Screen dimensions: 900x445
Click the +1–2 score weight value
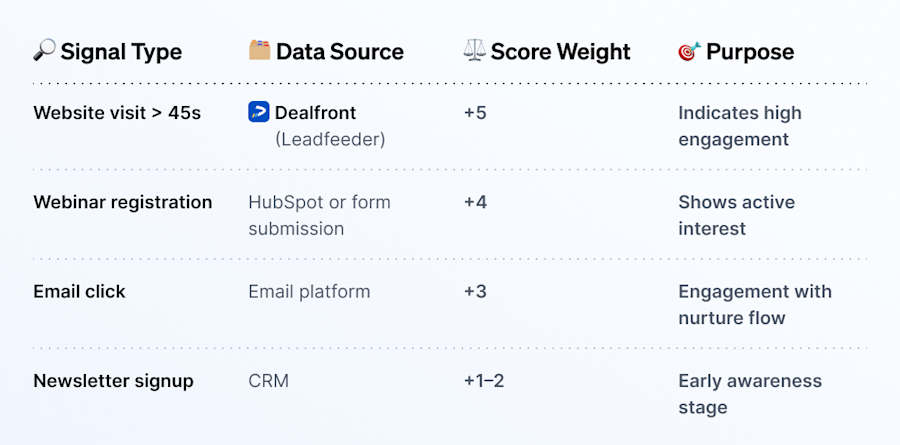click(x=484, y=381)
